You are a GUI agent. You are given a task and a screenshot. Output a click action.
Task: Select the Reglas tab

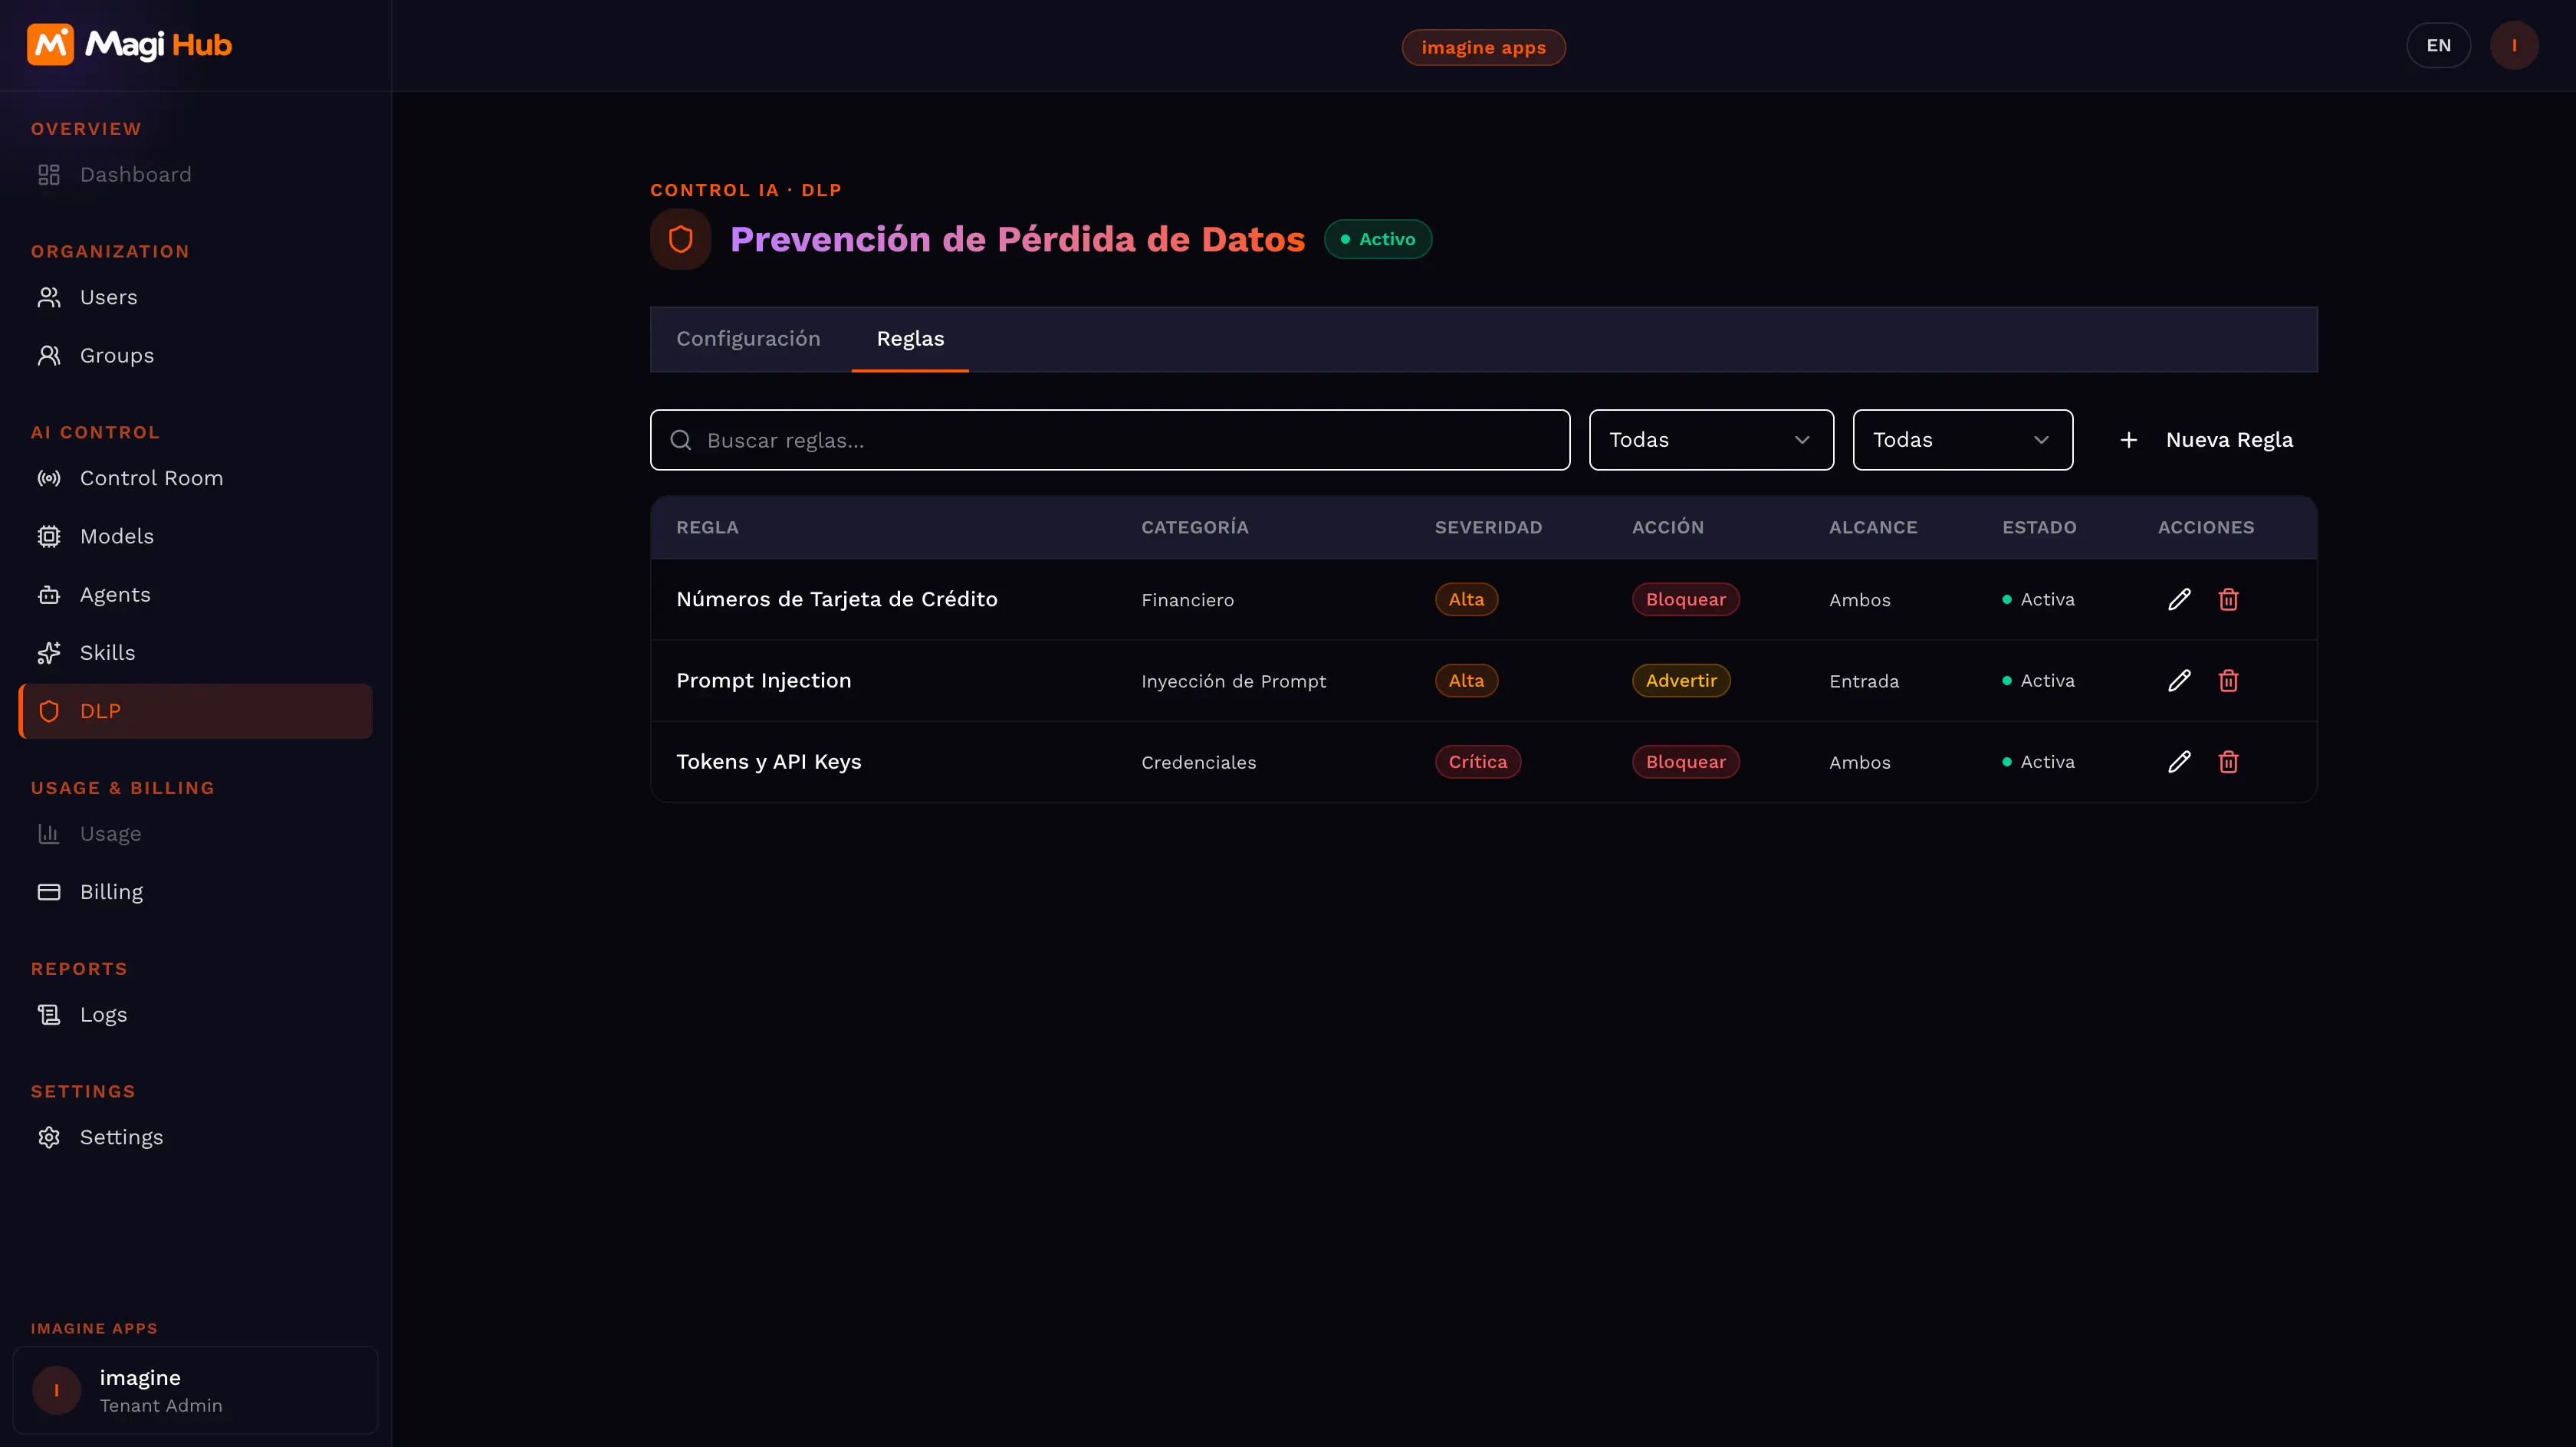point(910,339)
